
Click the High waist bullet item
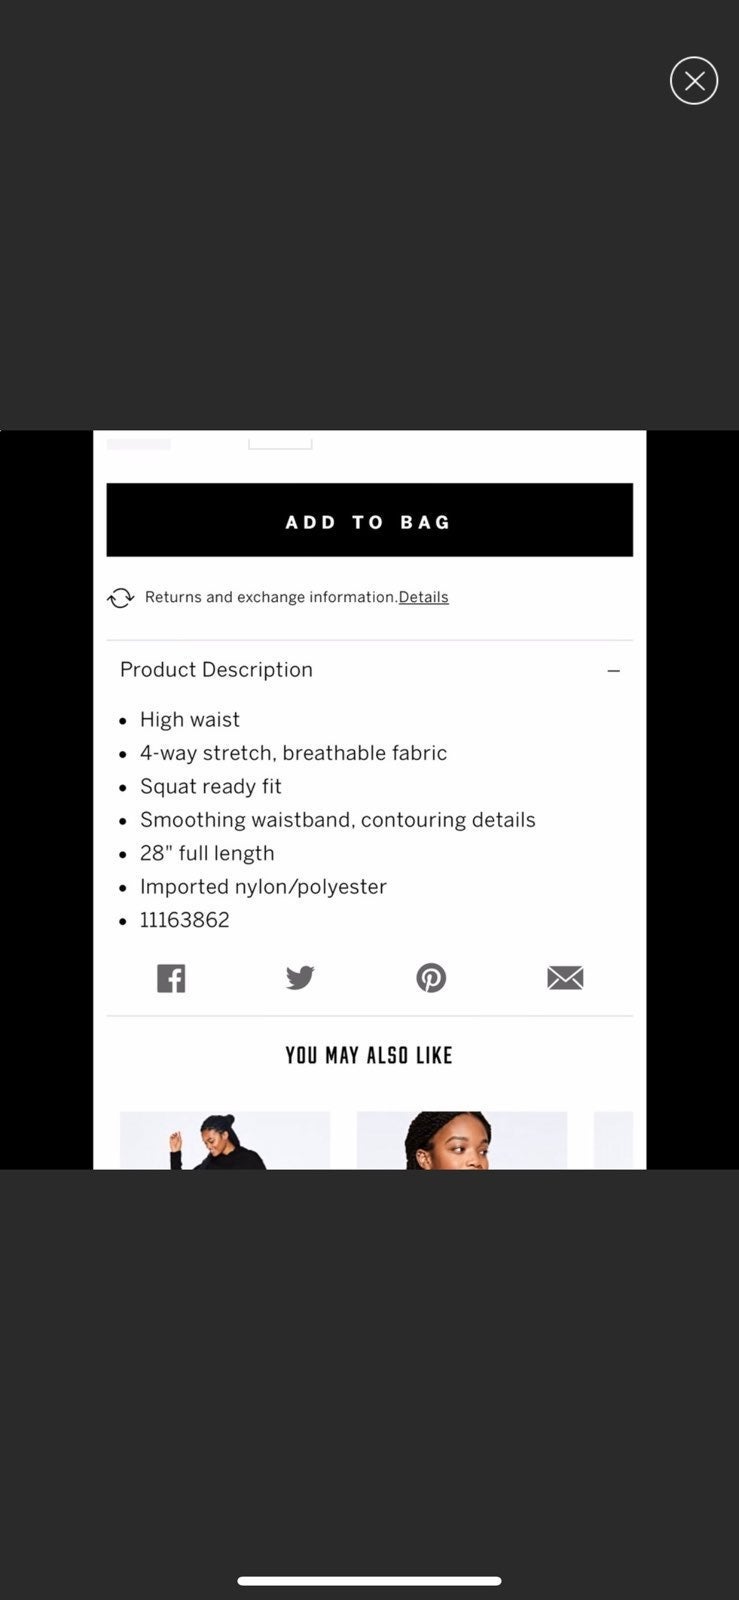click(x=190, y=720)
